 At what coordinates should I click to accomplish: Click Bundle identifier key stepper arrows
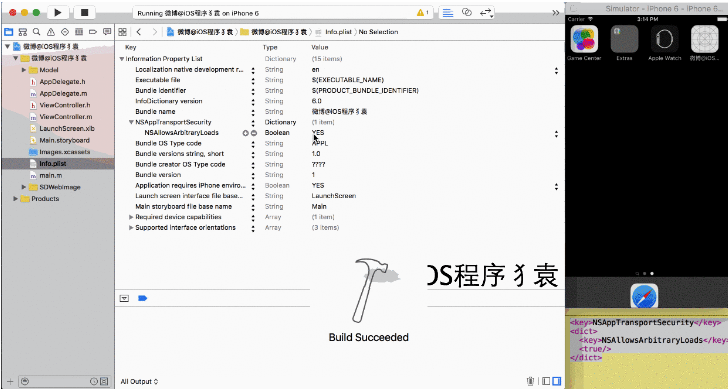click(x=253, y=91)
